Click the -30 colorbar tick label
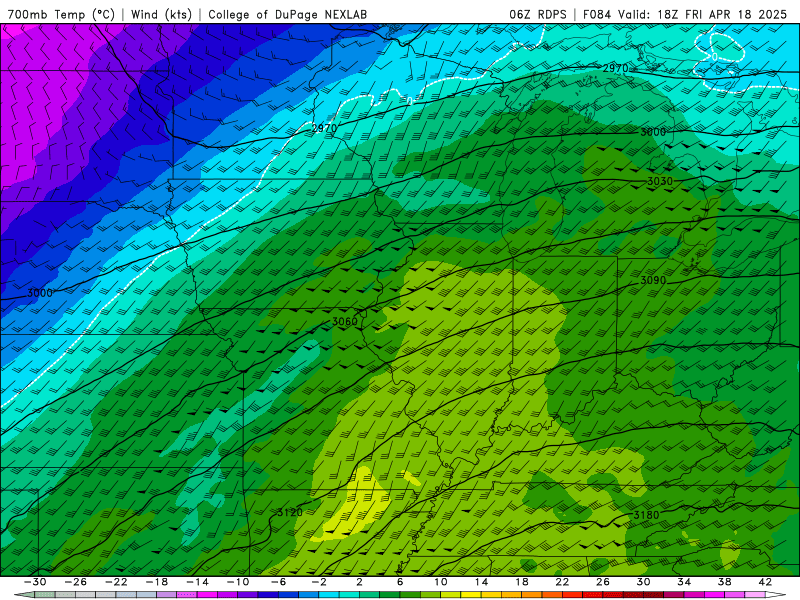Image resolution: width=800 pixels, height=600 pixels. point(35,582)
